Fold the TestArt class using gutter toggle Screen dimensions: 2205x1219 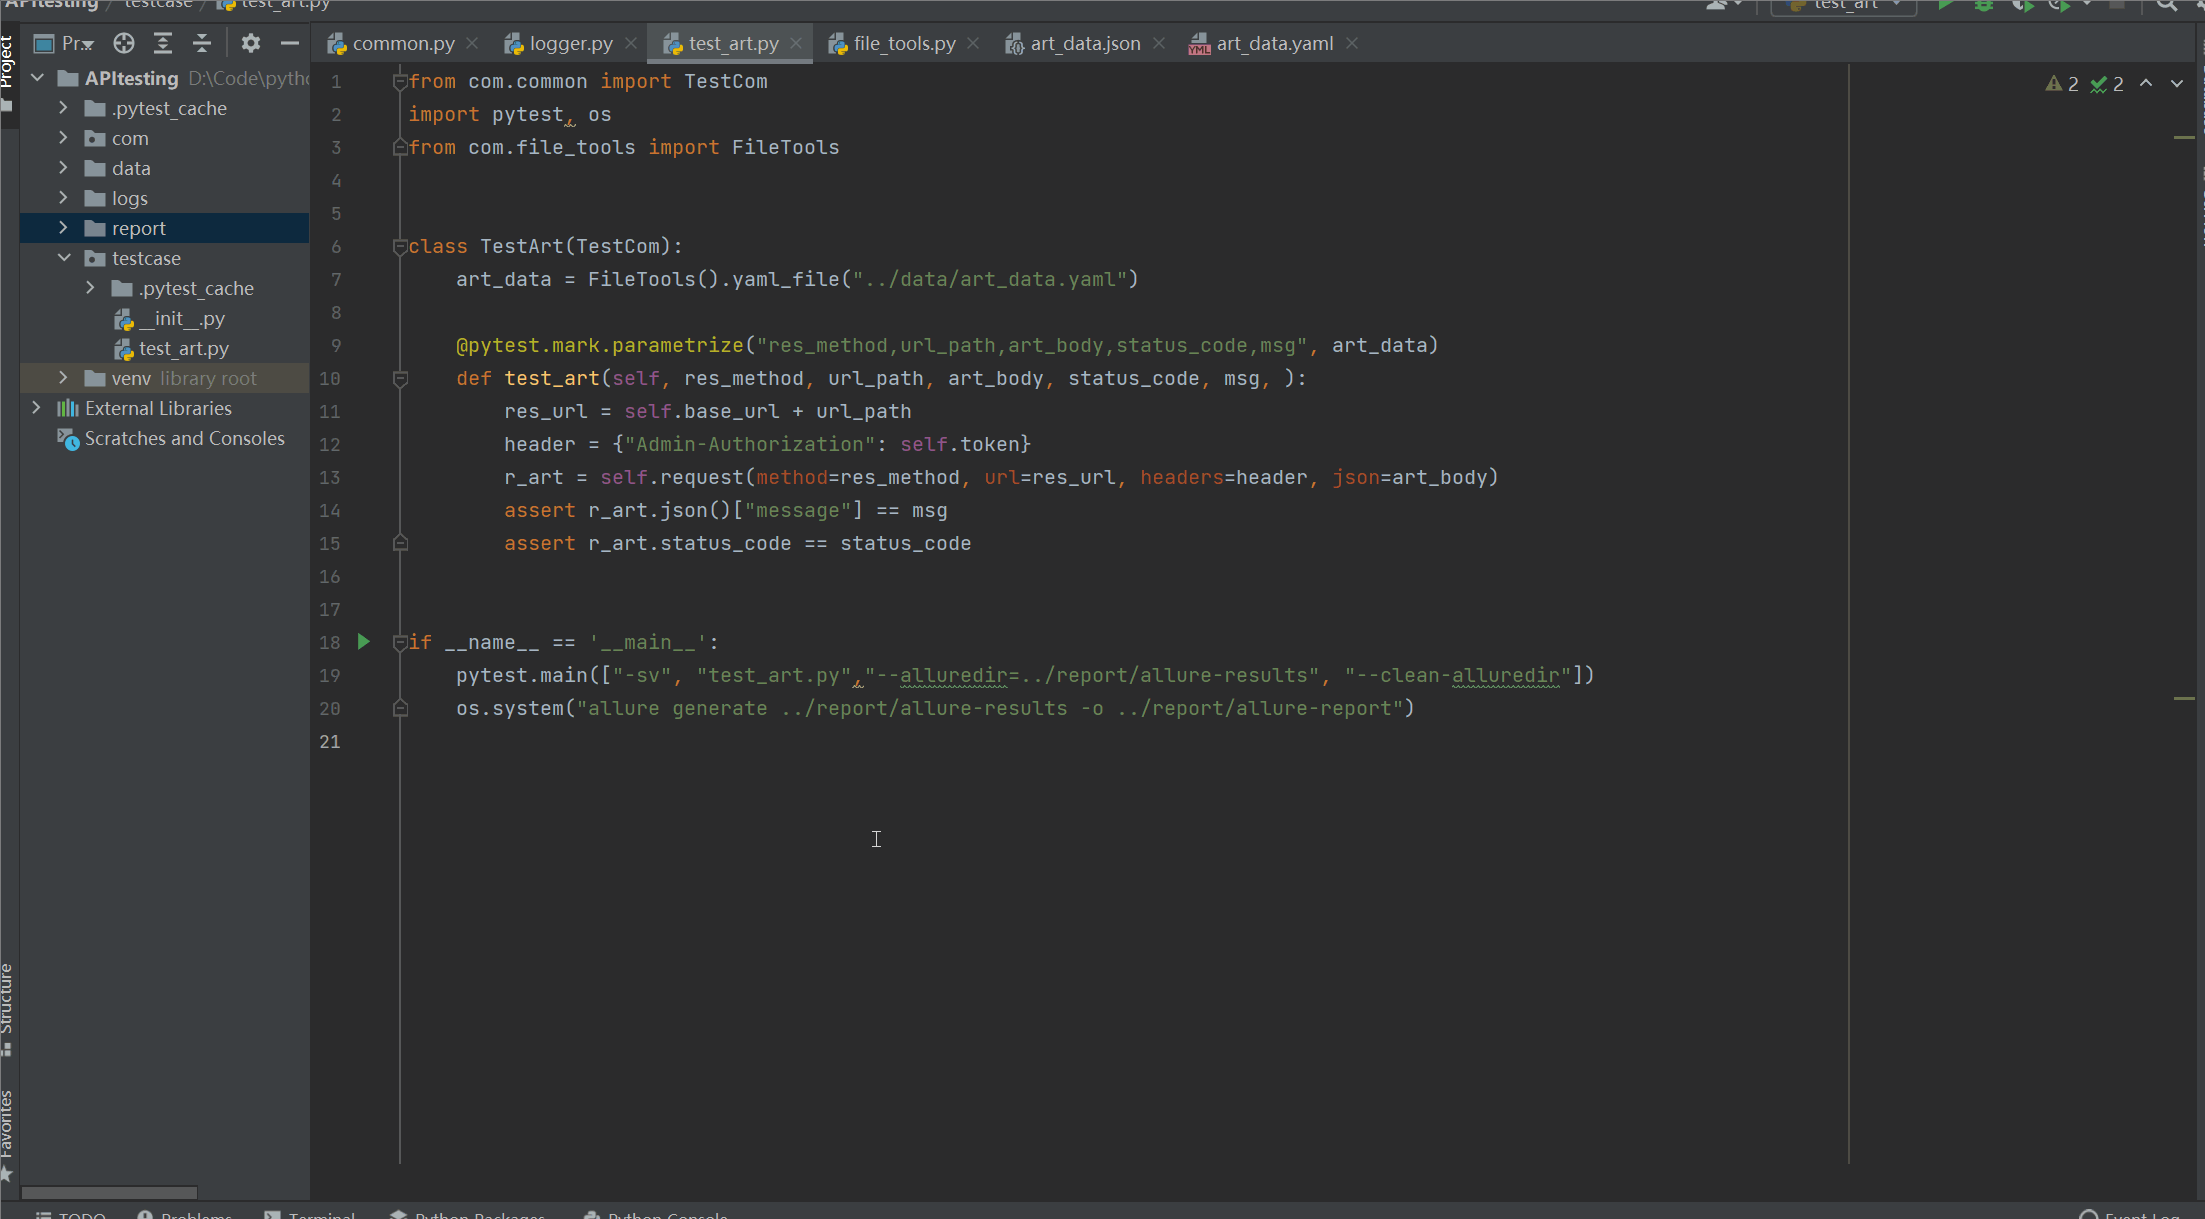point(400,246)
